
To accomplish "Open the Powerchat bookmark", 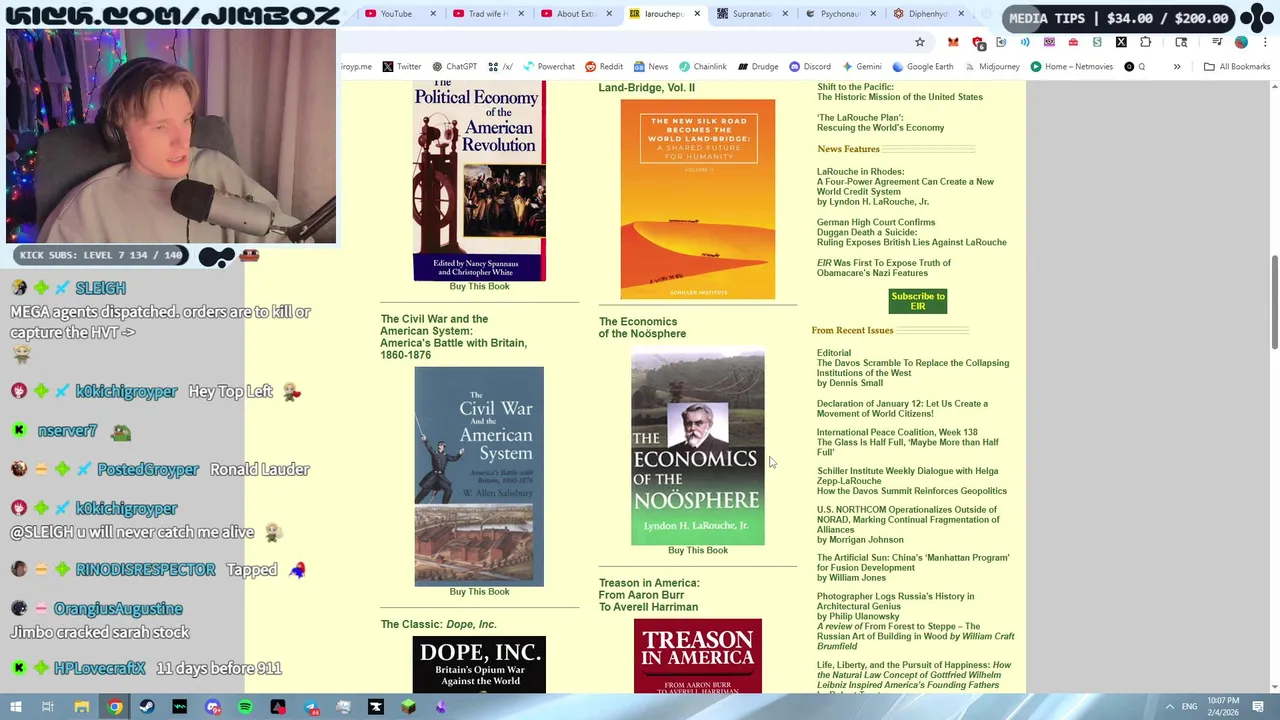I will pos(549,67).
